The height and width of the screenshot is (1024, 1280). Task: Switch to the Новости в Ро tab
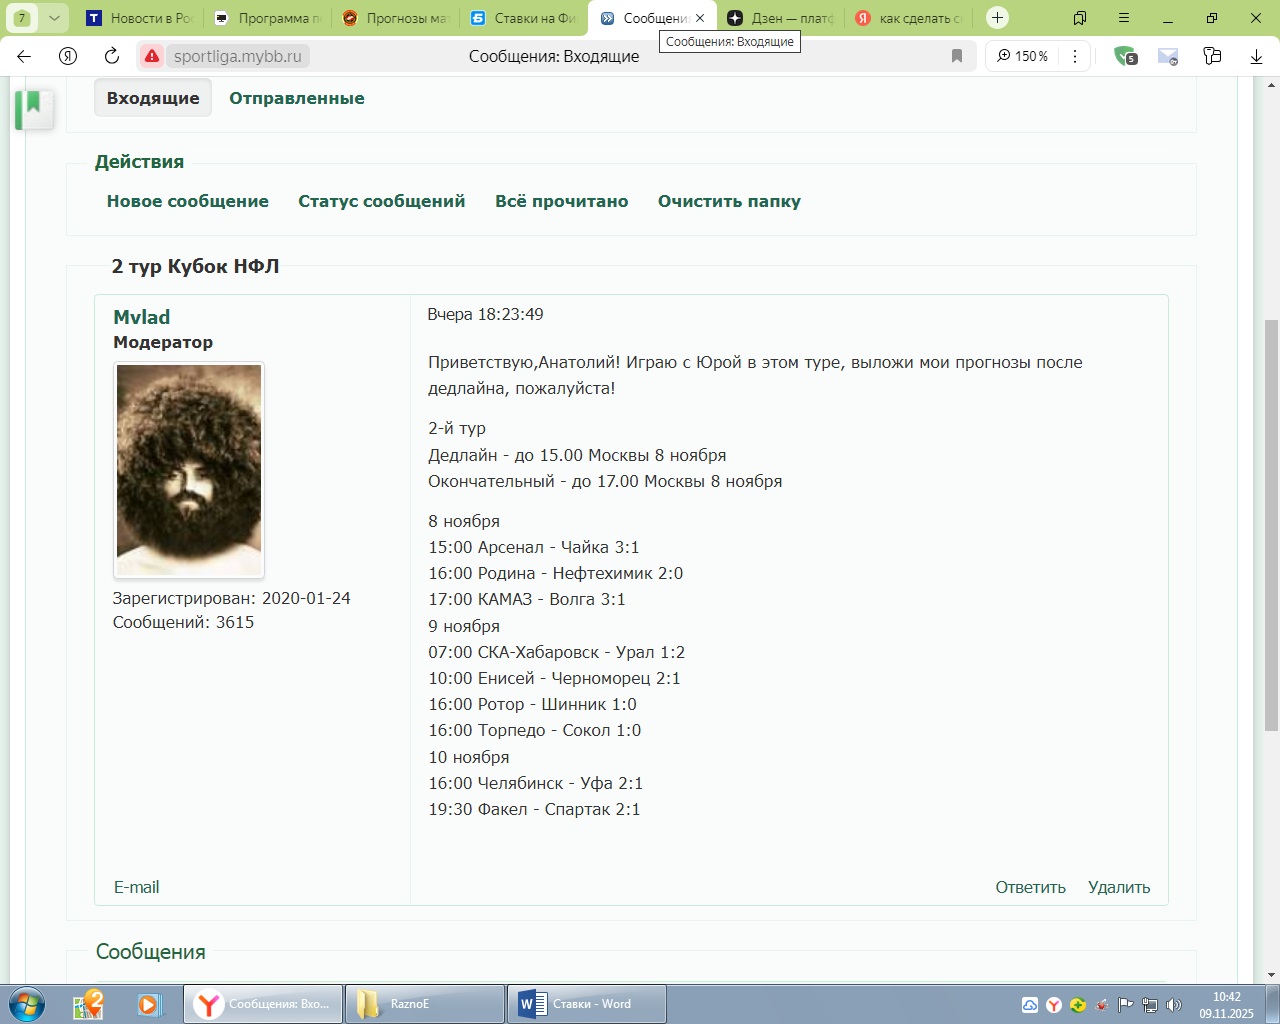139,18
